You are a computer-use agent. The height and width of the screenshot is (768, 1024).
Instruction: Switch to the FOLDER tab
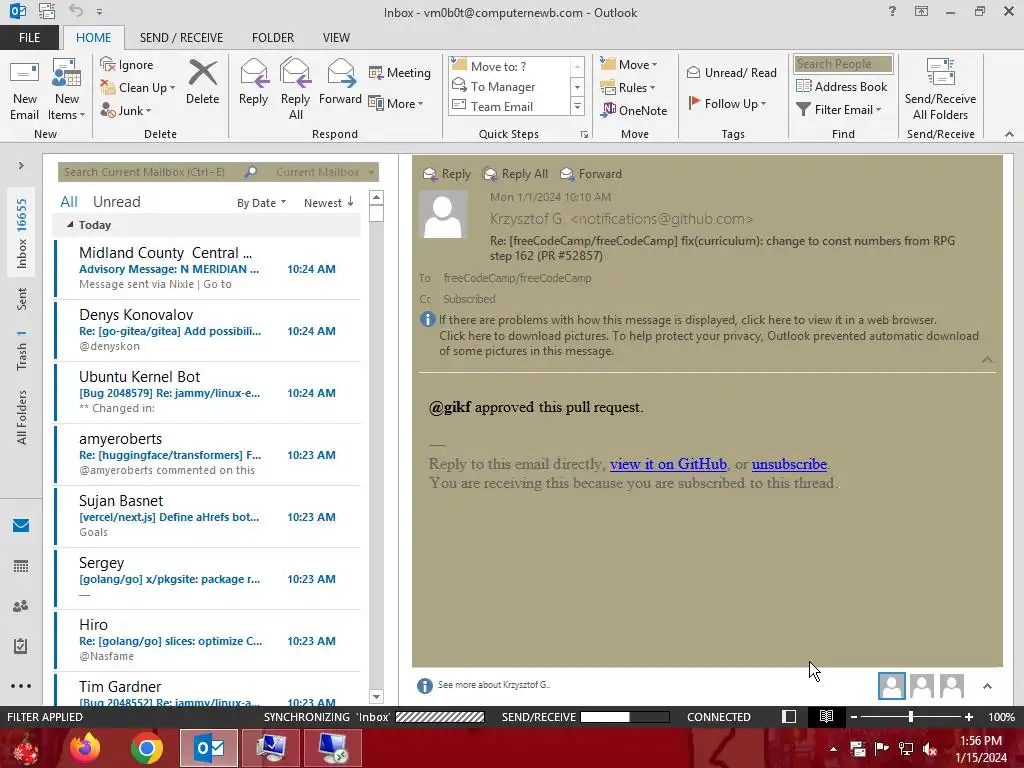(273, 37)
